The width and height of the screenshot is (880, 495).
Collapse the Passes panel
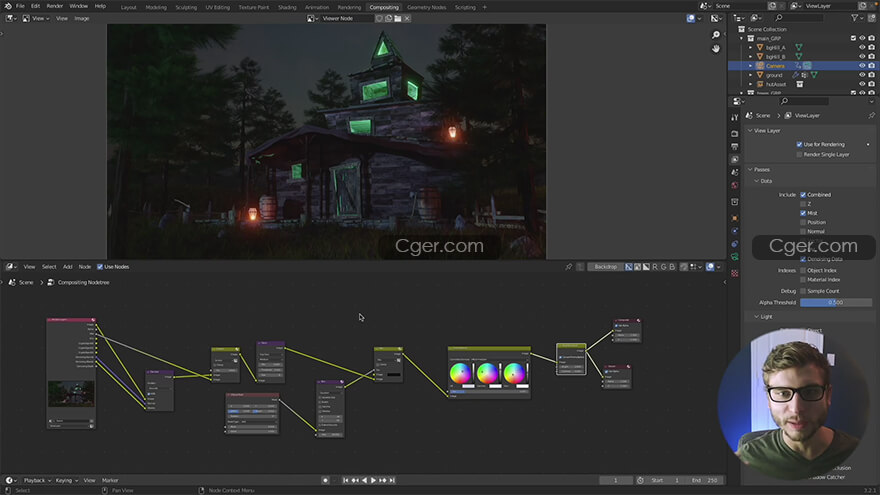click(x=750, y=169)
